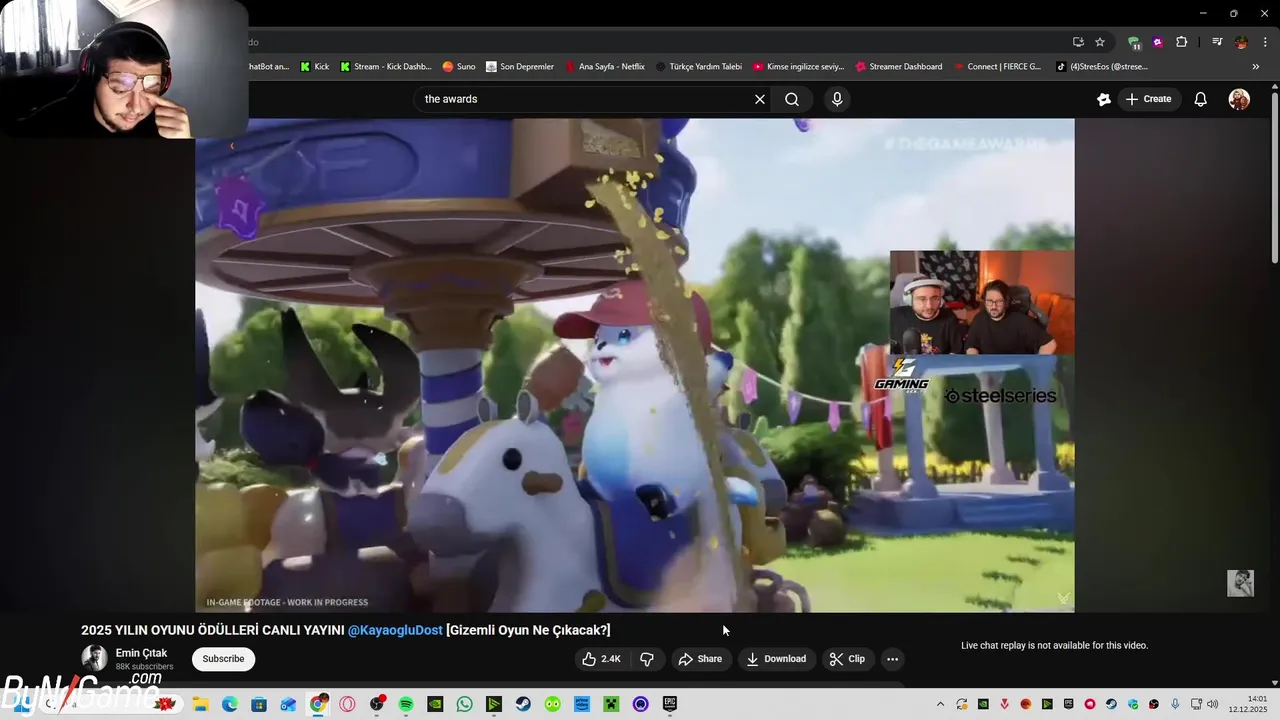Image resolution: width=1280 pixels, height=720 pixels.
Task: Like the video with 2.4K likes
Action: click(601, 659)
